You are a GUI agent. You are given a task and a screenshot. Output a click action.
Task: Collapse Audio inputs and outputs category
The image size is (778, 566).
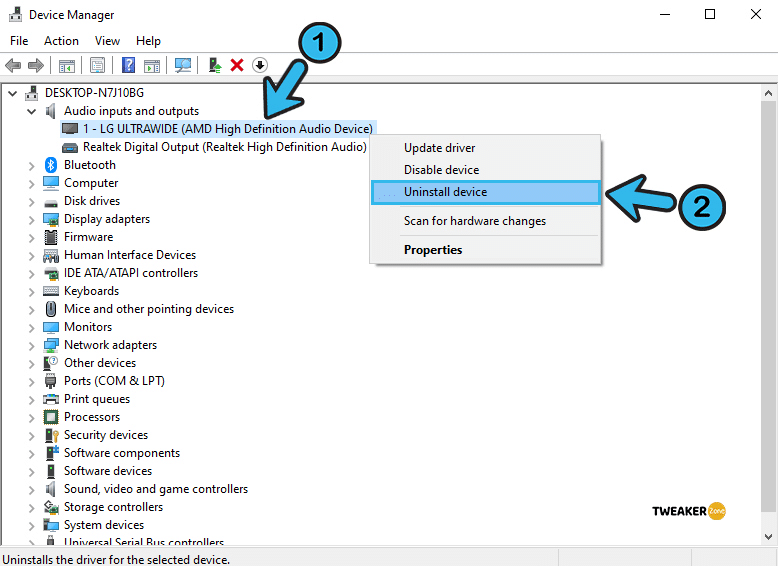(31, 111)
